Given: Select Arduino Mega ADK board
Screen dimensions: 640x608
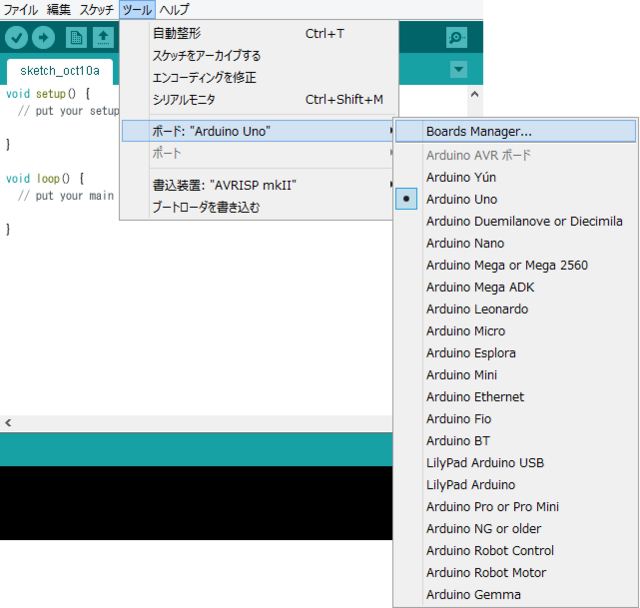Looking at the screenshot, I should click(x=516, y=287).
